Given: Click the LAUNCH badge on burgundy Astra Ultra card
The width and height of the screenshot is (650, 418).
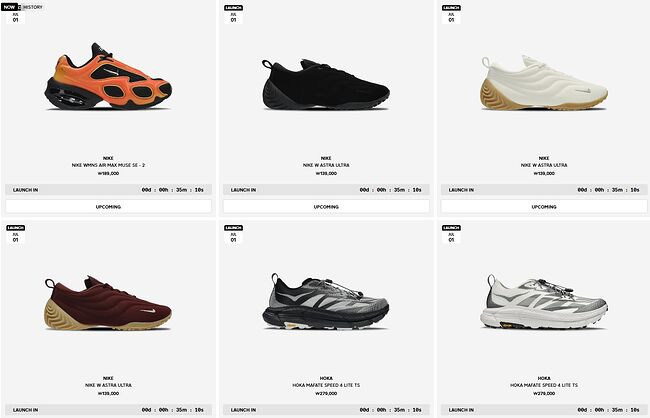Looking at the screenshot, I should [16, 228].
